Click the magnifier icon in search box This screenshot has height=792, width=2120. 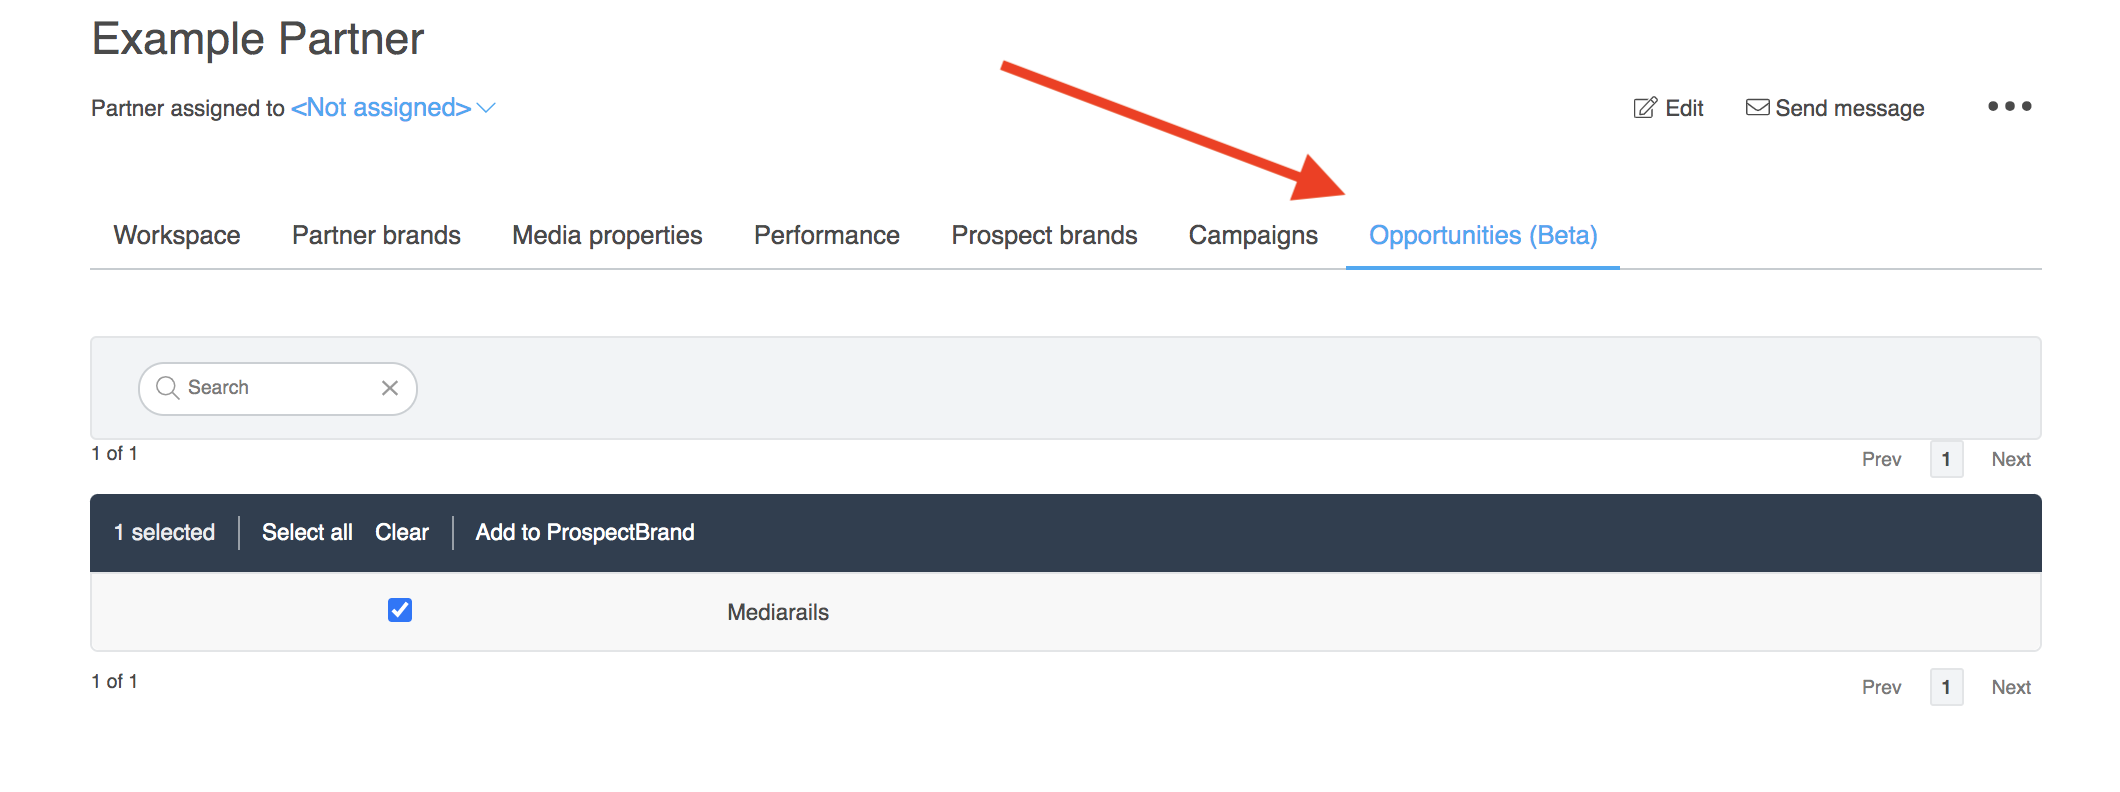point(167,388)
